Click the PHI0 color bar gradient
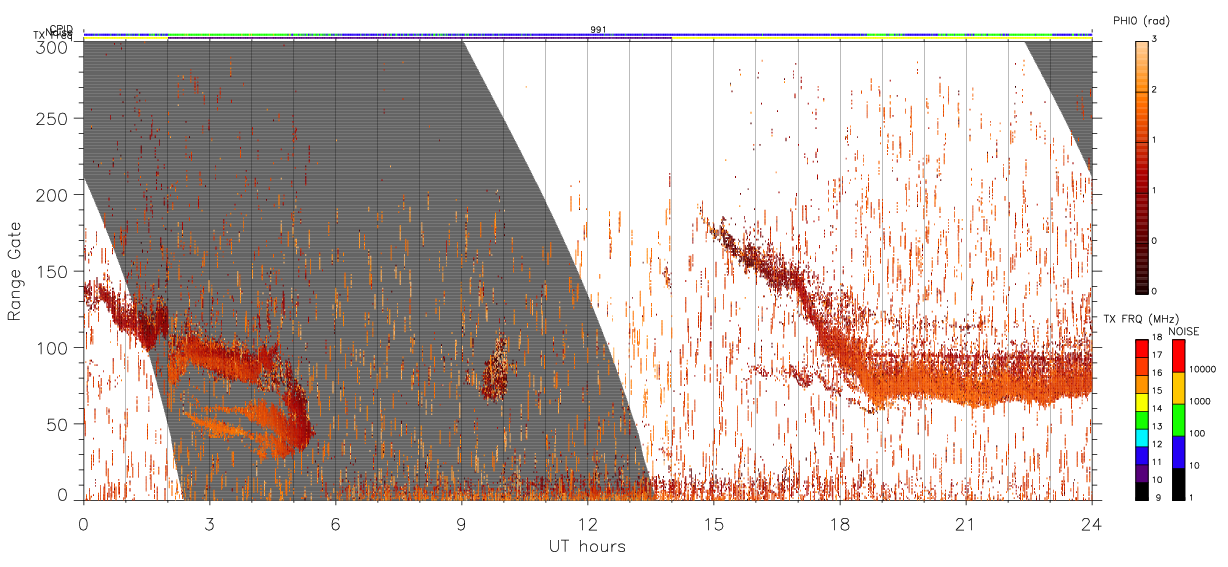This screenshot has width=1228, height=567. coord(1142,166)
